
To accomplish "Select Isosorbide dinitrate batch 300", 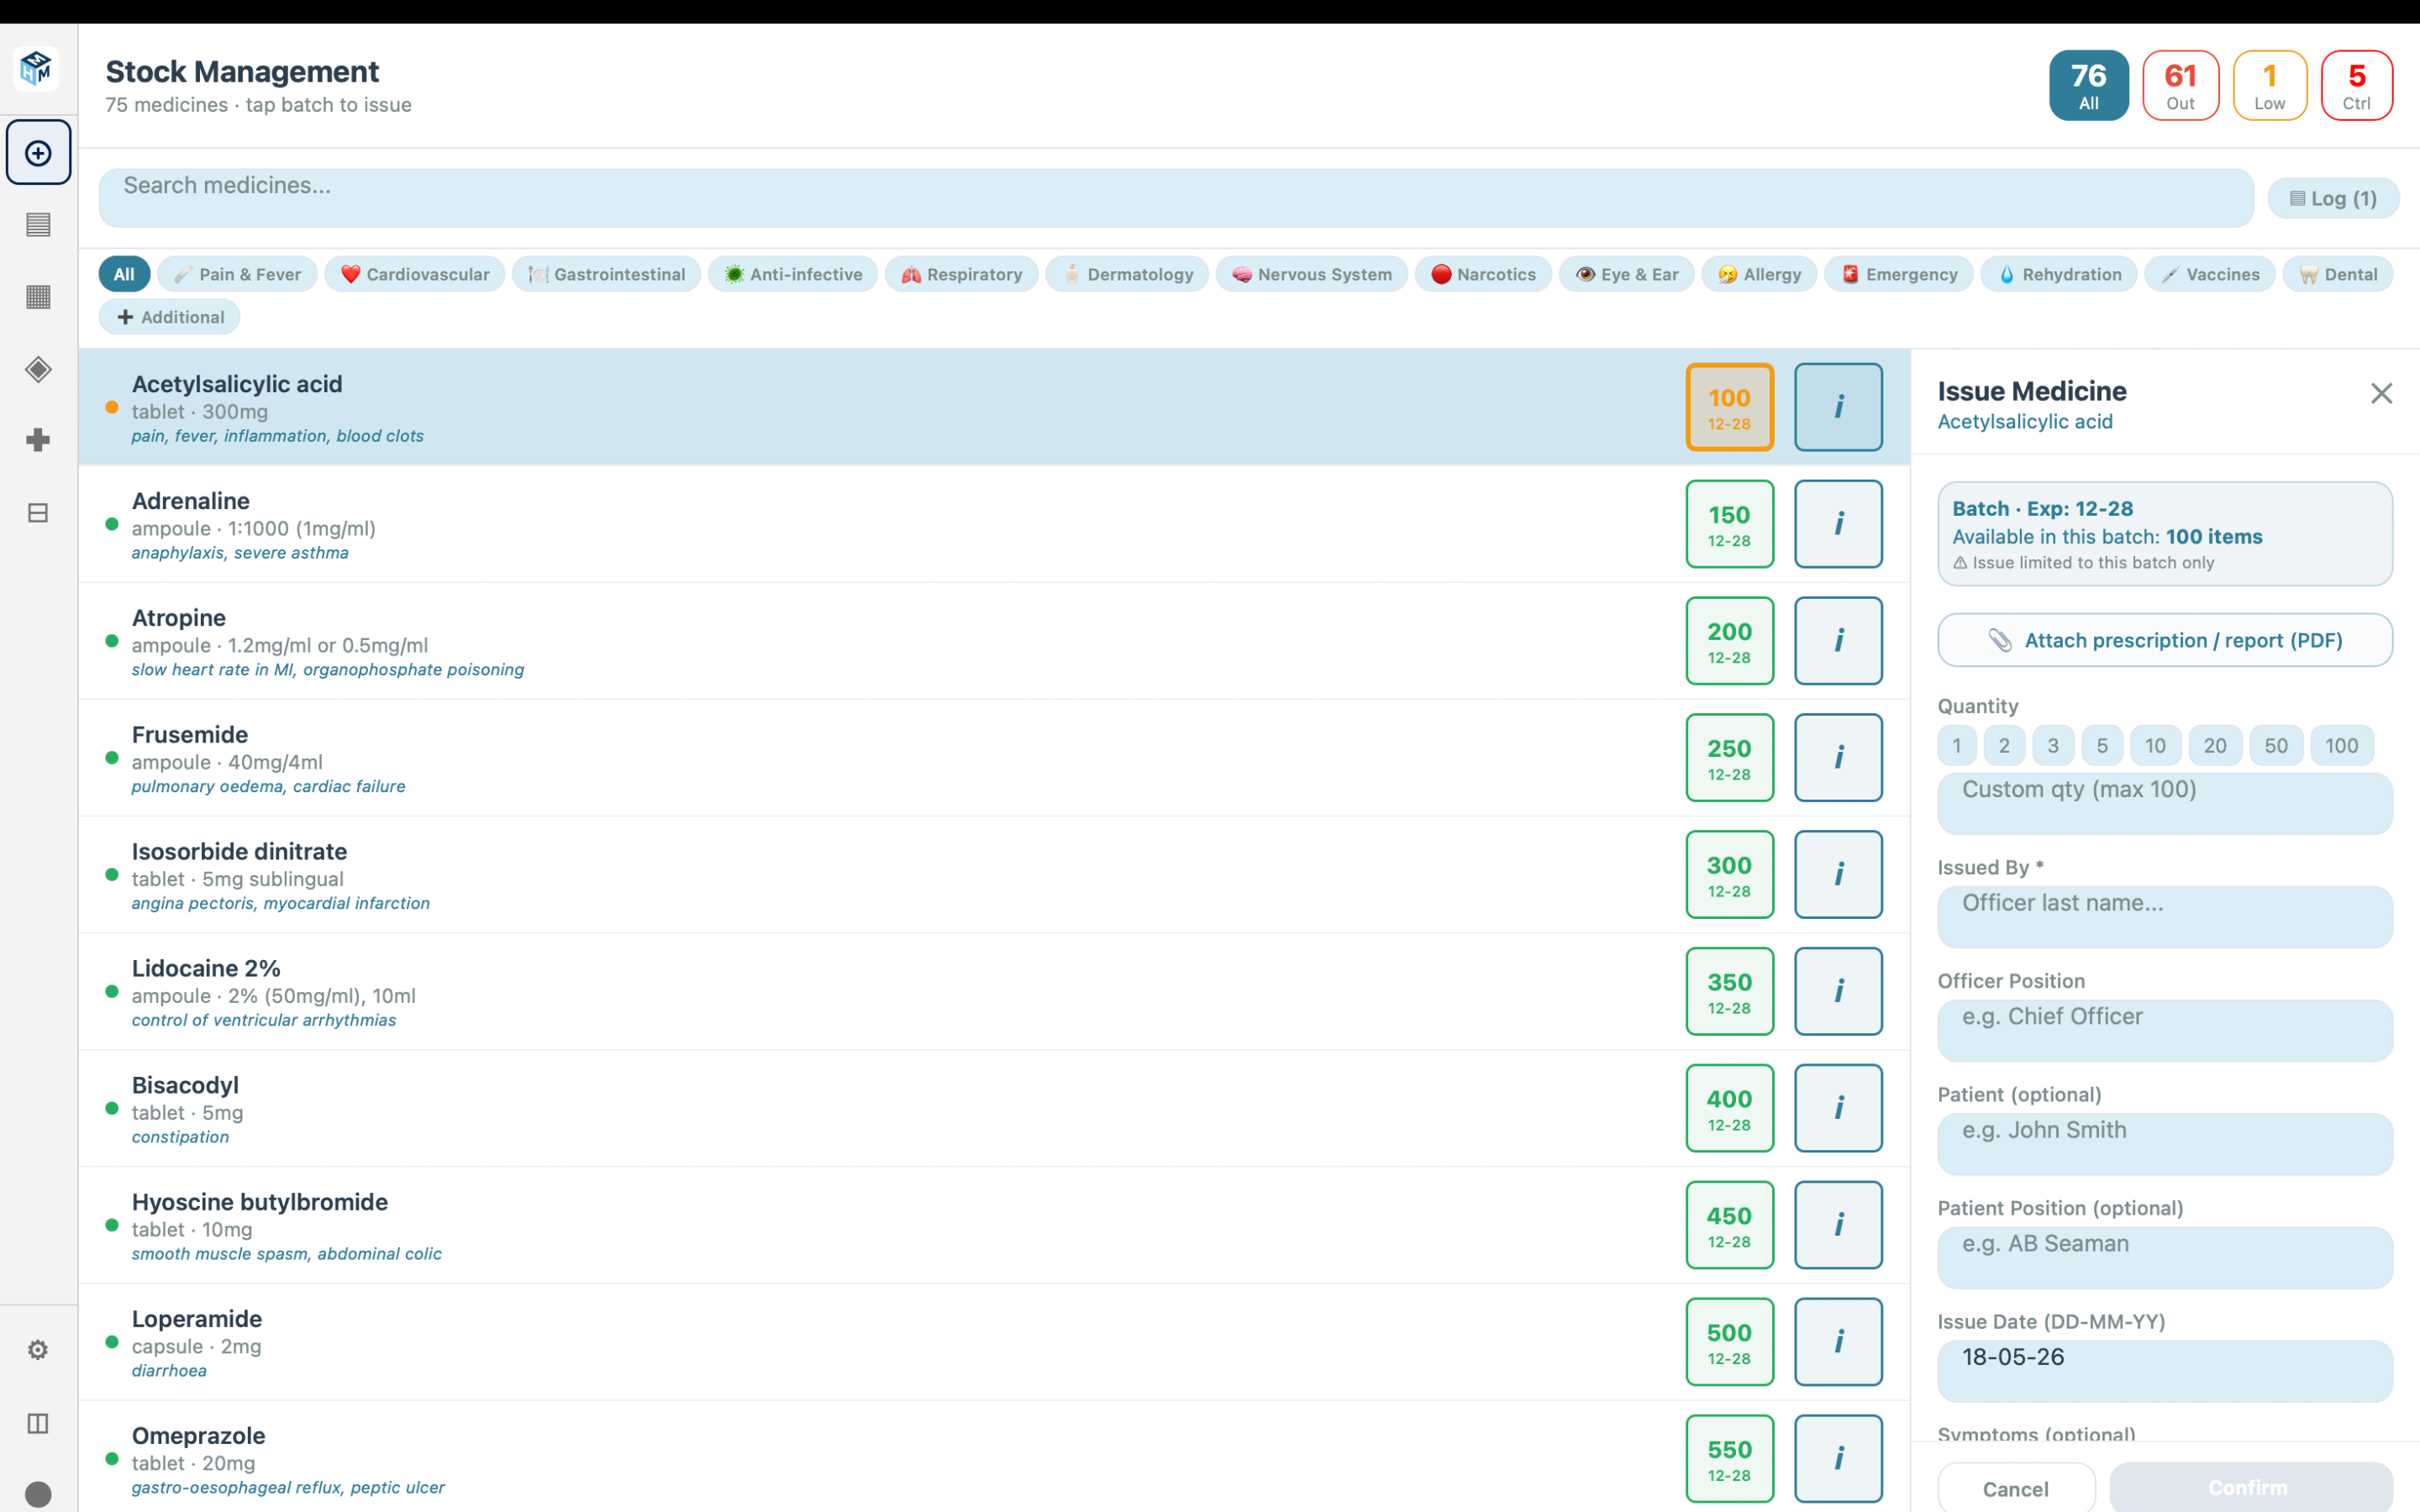I will click(1729, 874).
